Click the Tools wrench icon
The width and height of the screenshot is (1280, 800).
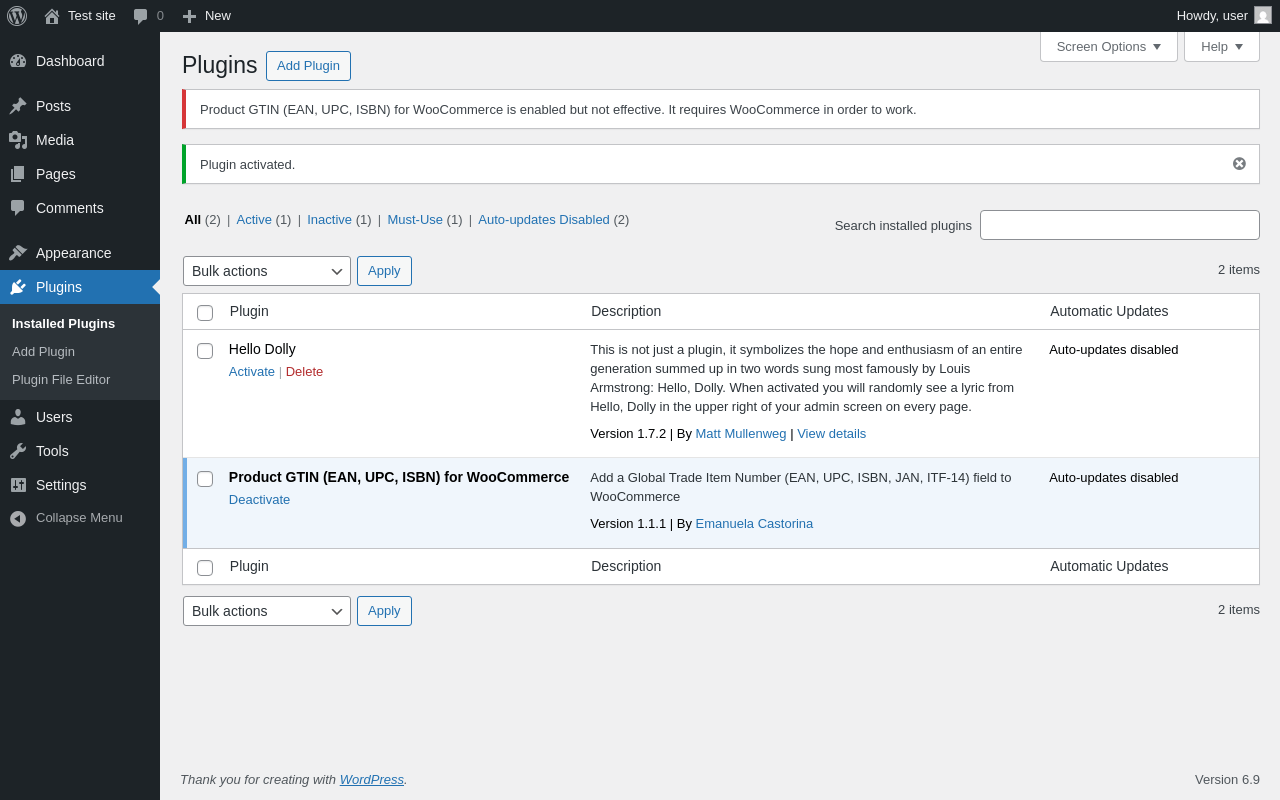pos(18,451)
